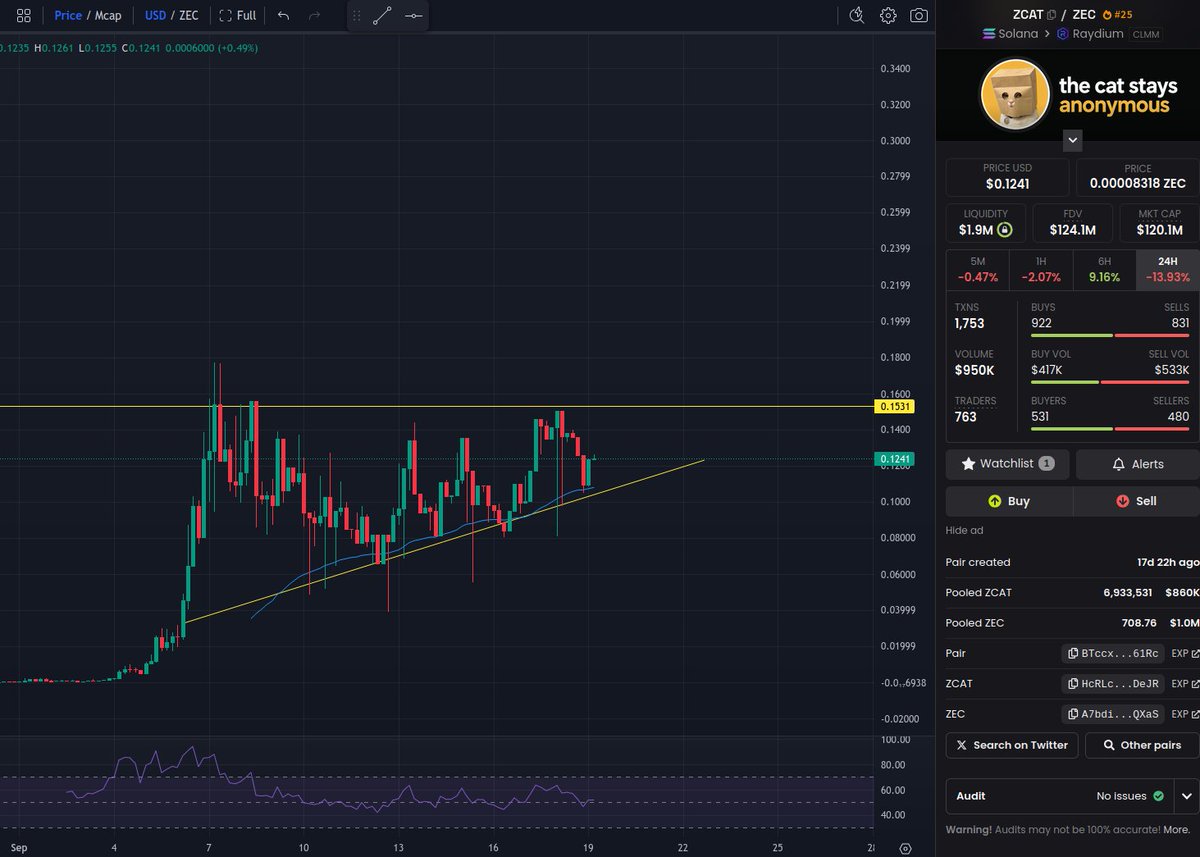Expand the Audit section chevron
The image size is (1200, 857).
click(1187, 796)
